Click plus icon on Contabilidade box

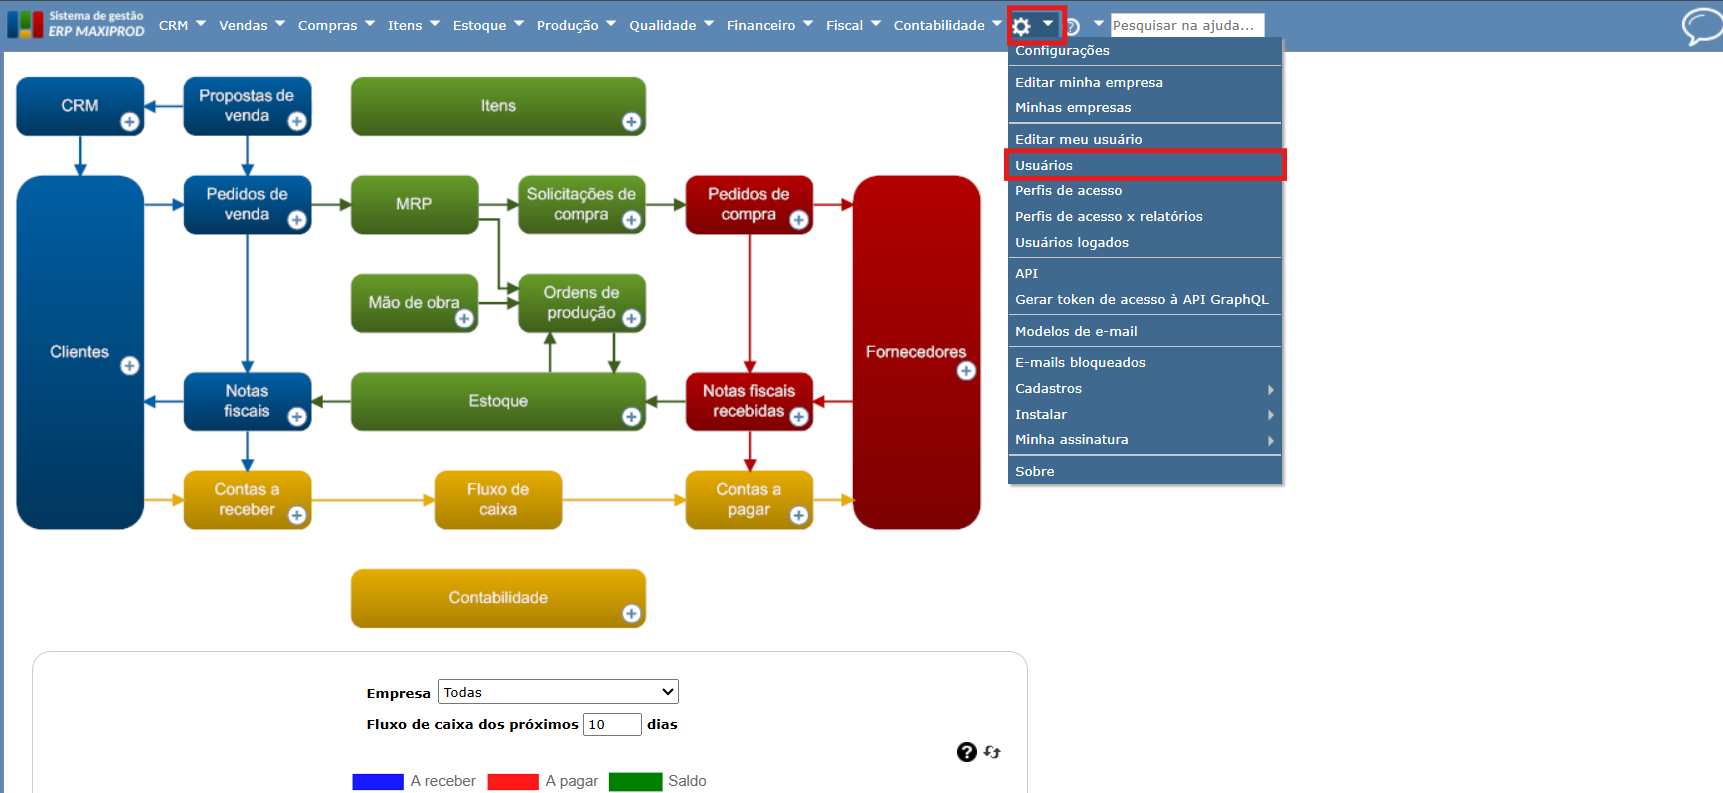pos(631,614)
